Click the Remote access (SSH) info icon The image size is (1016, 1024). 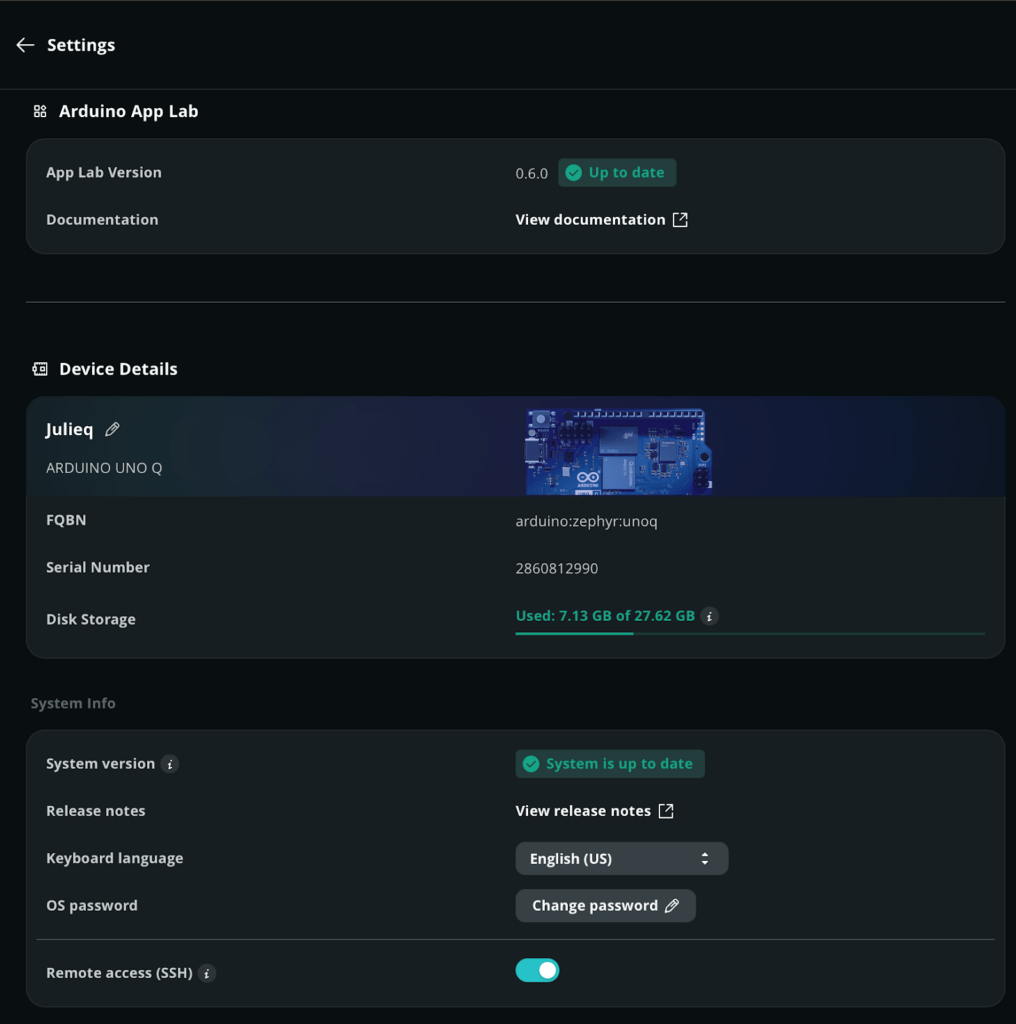[x=207, y=973]
